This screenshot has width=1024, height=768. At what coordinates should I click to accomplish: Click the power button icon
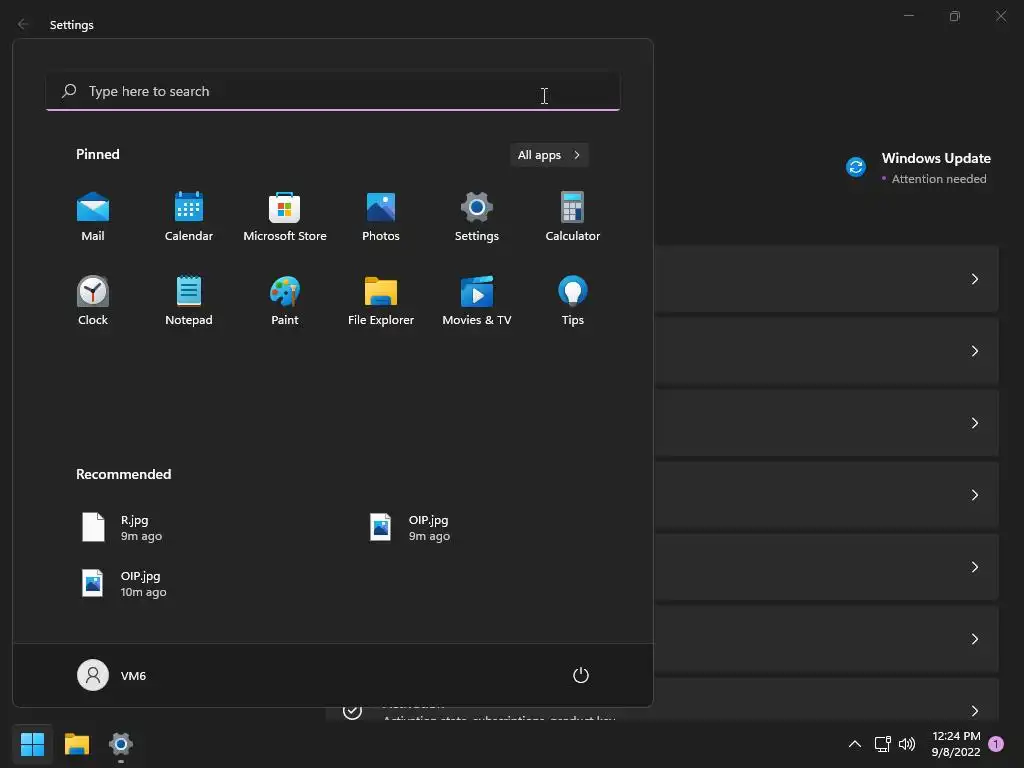click(581, 675)
